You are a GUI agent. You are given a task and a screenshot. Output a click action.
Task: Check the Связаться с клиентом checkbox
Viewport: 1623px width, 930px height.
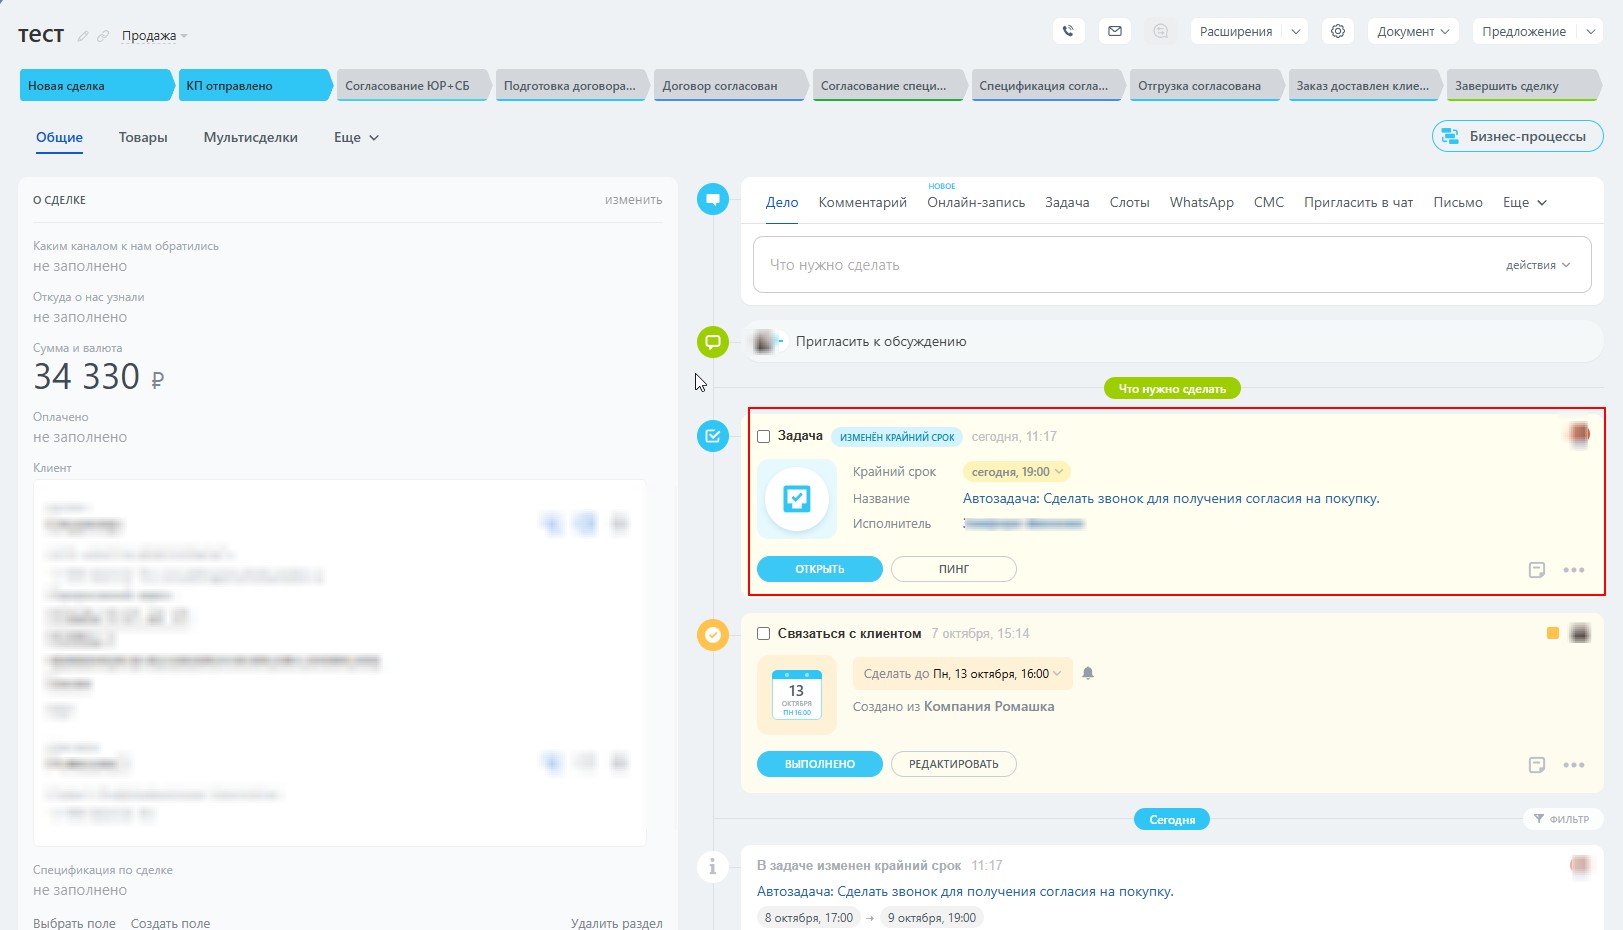[x=764, y=634]
